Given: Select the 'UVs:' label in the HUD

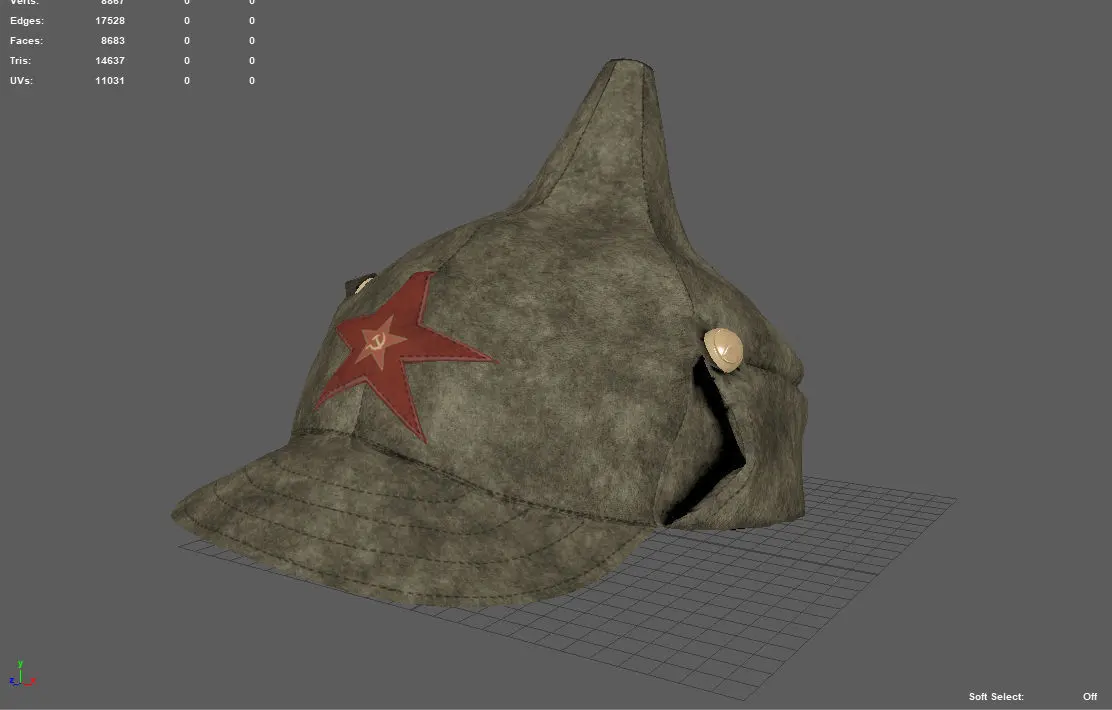Looking at the screenshot, I should [21, 80].
